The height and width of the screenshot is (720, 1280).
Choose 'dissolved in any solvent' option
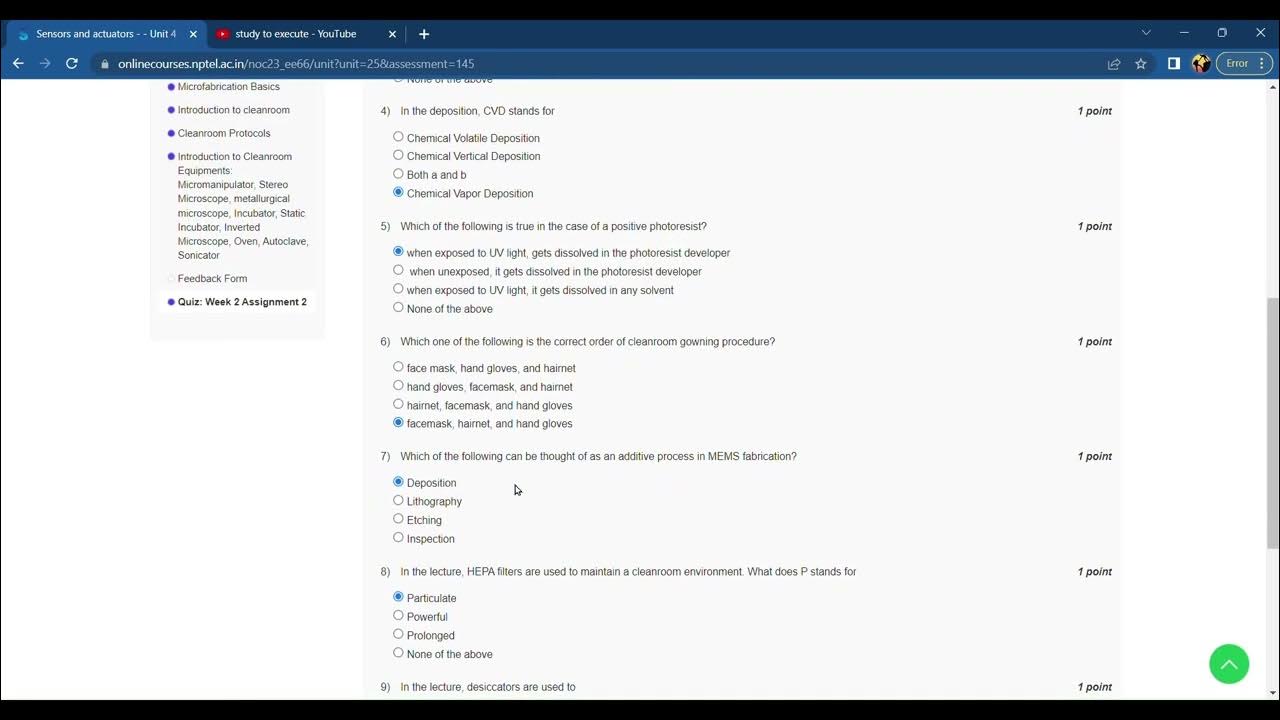click(398, 289)
